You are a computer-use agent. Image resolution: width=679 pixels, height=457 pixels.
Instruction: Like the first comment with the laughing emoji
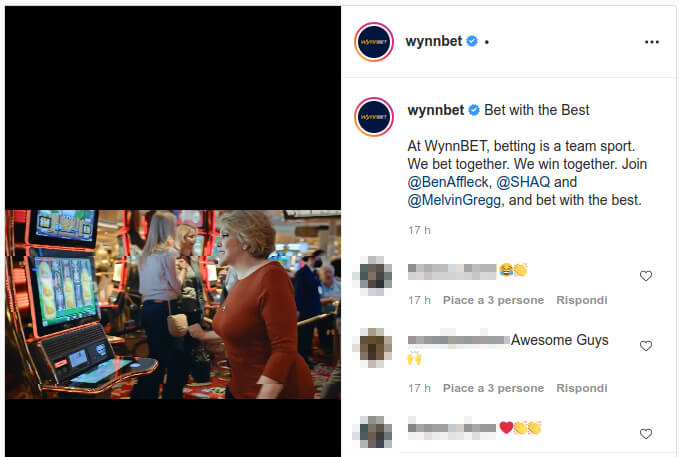(x=646, y=276)
